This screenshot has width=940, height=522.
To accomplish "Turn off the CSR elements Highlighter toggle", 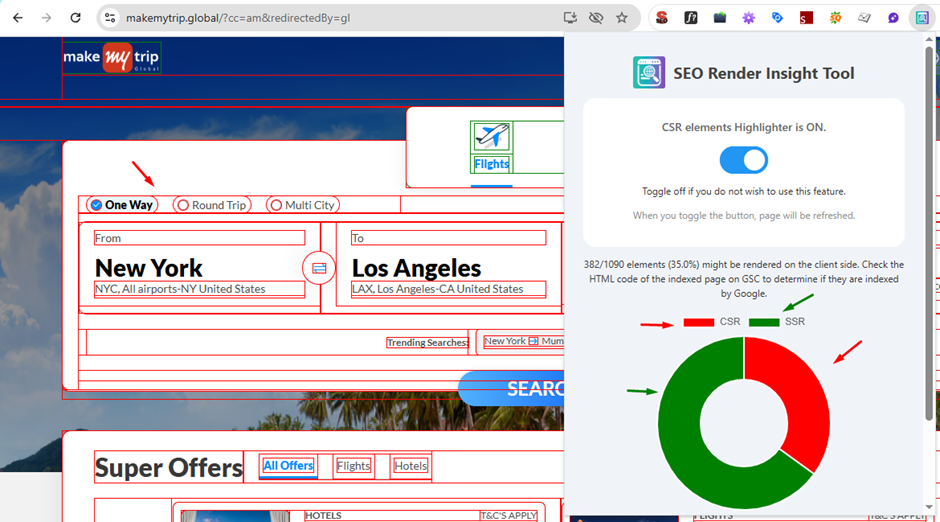I will pyautogui.click(x=743, y=160).
